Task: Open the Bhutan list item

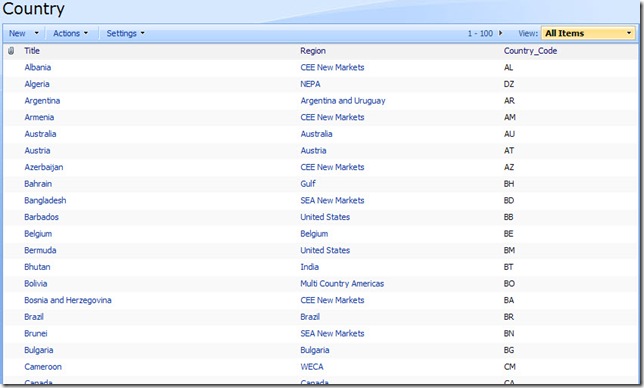Action: pos(37,267)
